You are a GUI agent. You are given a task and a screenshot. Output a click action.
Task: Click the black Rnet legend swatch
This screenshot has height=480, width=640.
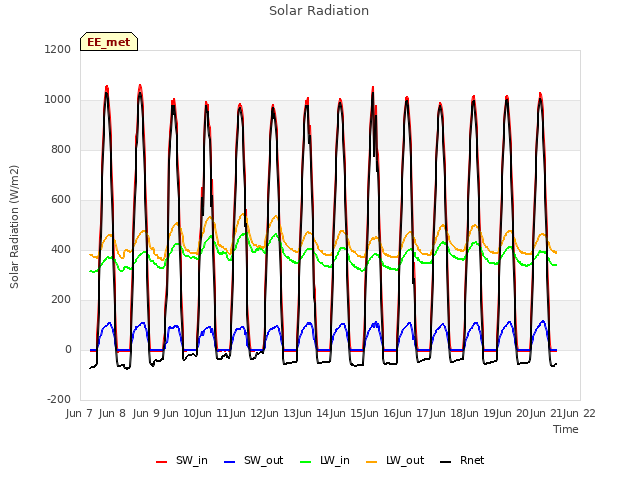pyautogui.click(x=446, y=462)
